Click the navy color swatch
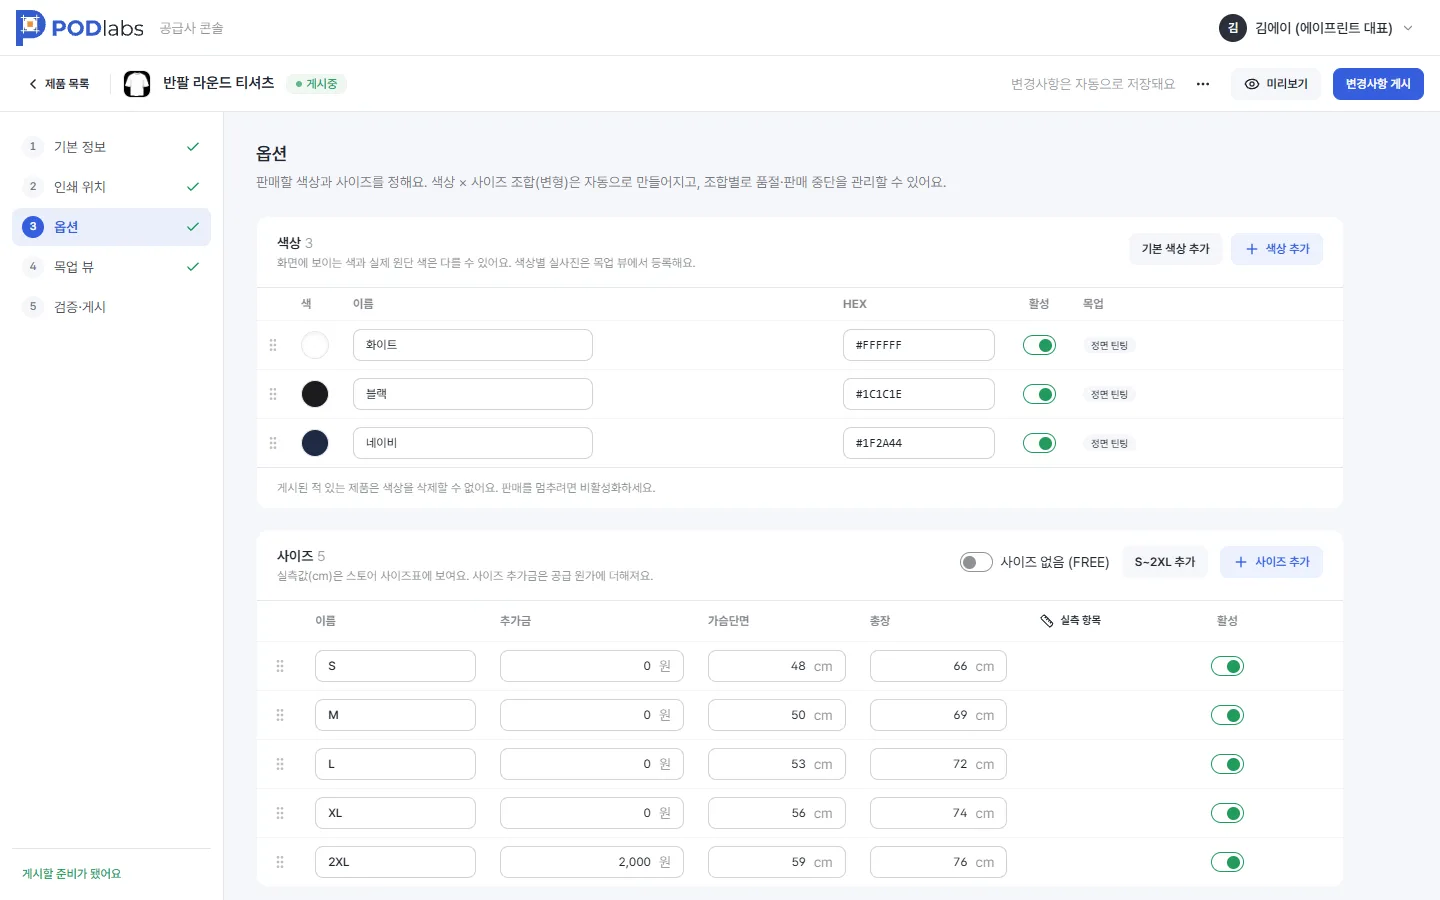Image resolution: width=1440 pixels, height=900 pixels. point(315,443)
